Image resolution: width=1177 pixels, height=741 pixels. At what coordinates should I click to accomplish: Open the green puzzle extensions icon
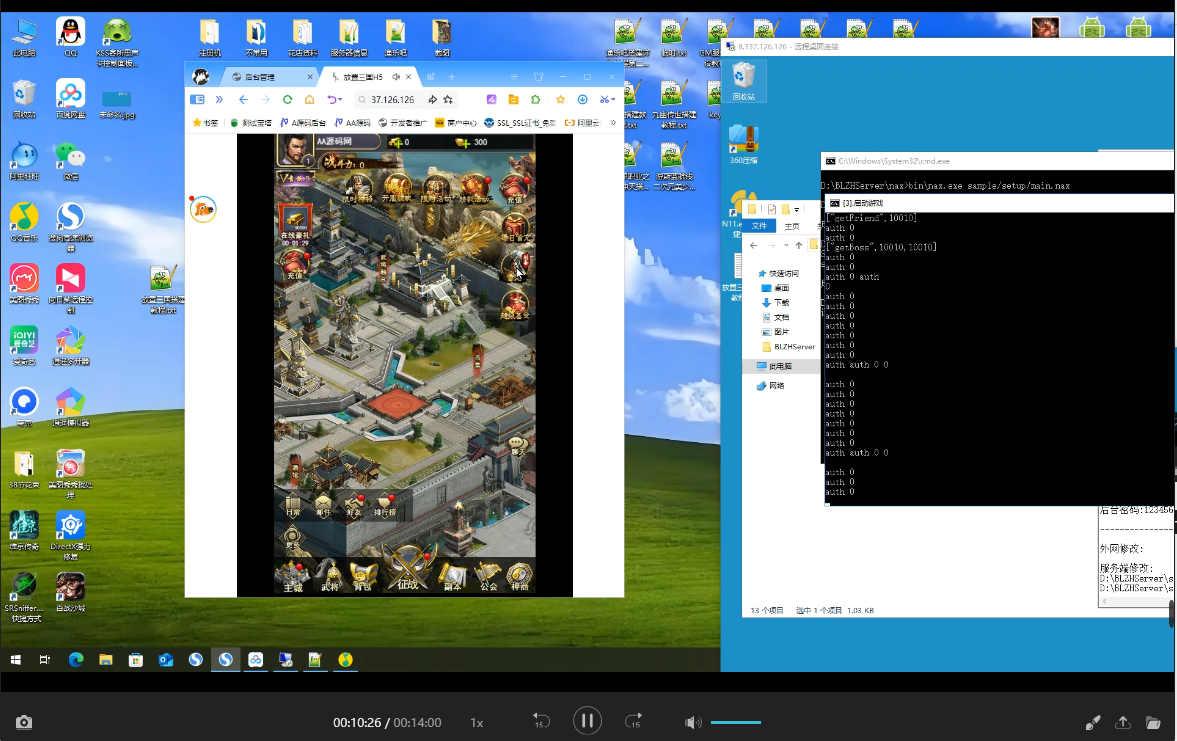[x=535, y=99]
